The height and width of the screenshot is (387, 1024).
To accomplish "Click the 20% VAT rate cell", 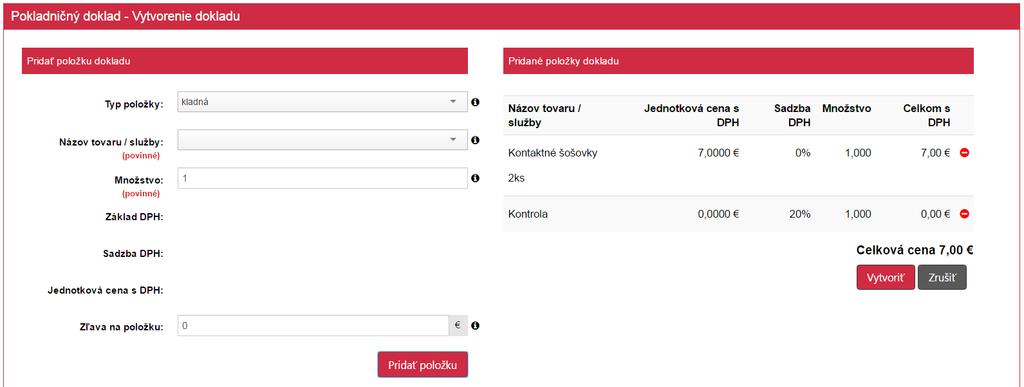I will pos(799,214).
